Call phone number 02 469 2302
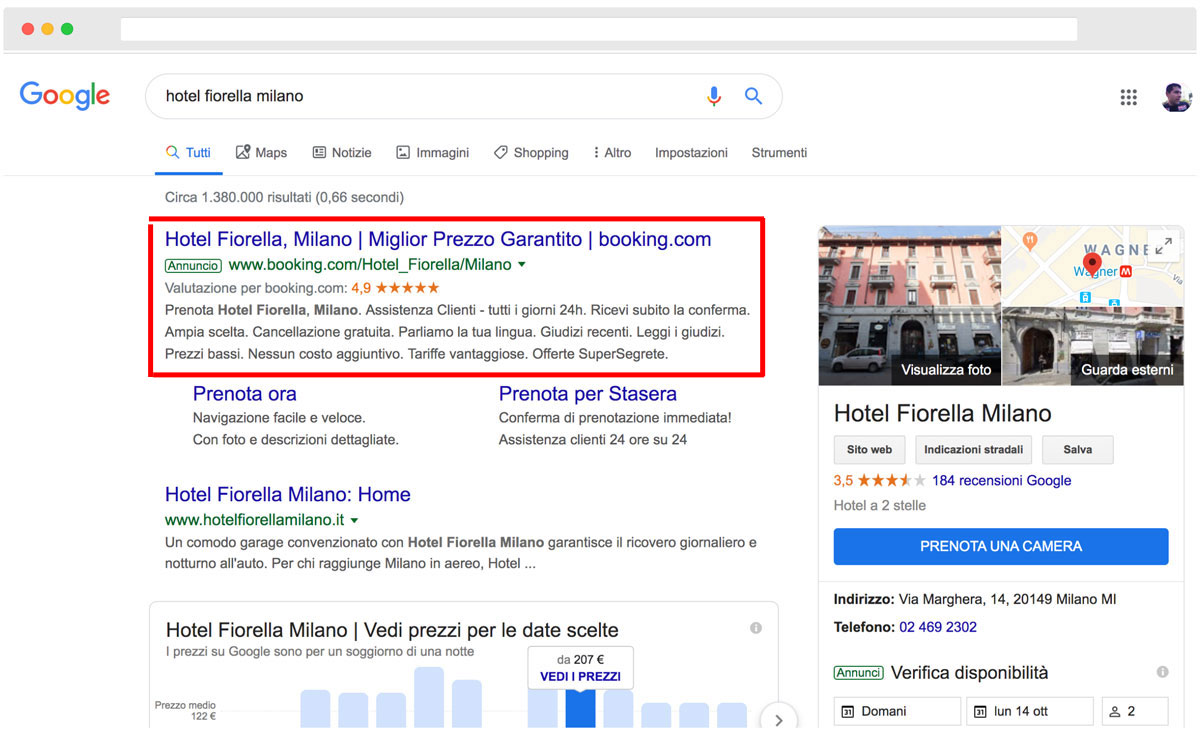1200x735 pixels. pos(938,627)
